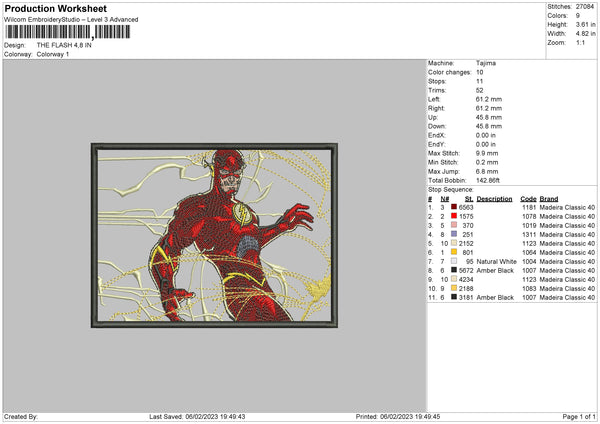
Task: Click the St. column header
Action: [469, 199]
